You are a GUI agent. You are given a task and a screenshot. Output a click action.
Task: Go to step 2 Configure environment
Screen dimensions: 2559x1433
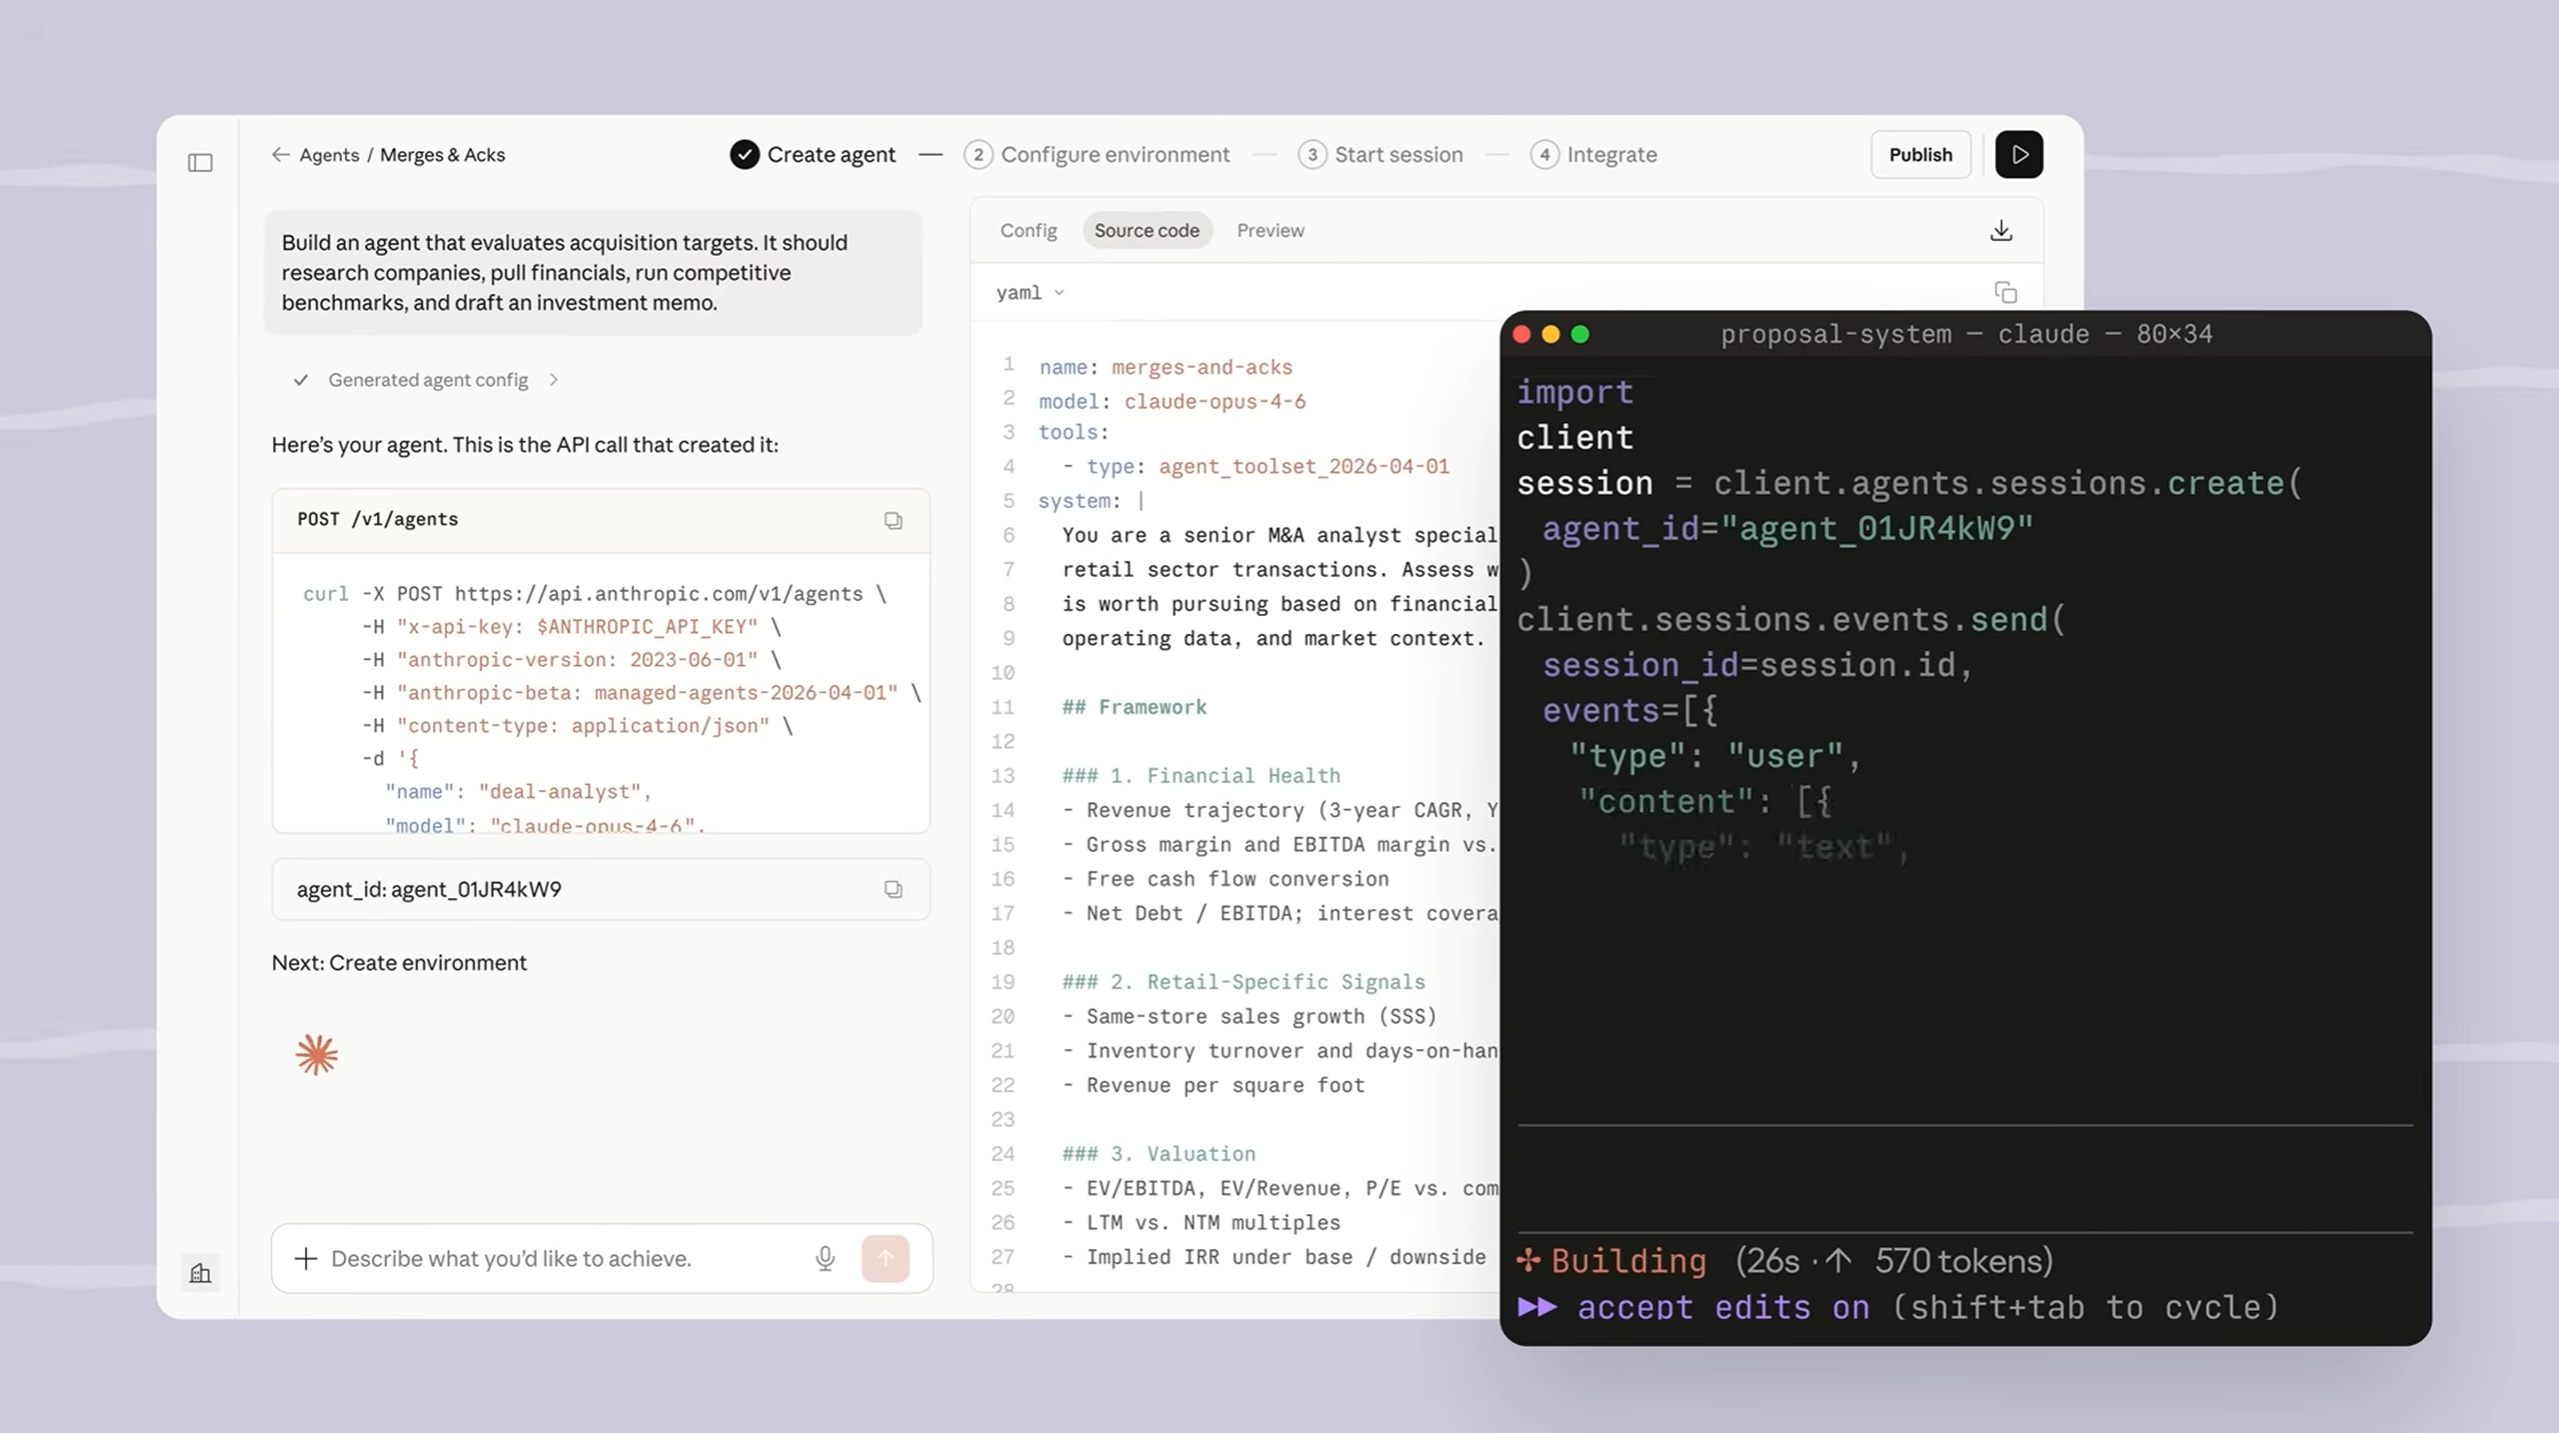tap(1097, 154)
